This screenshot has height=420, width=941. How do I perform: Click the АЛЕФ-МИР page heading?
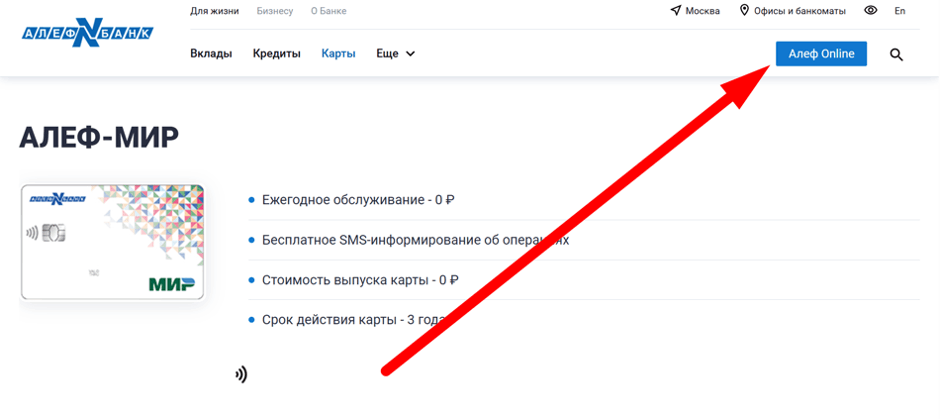pyautogui.click(x=99, y=138)
